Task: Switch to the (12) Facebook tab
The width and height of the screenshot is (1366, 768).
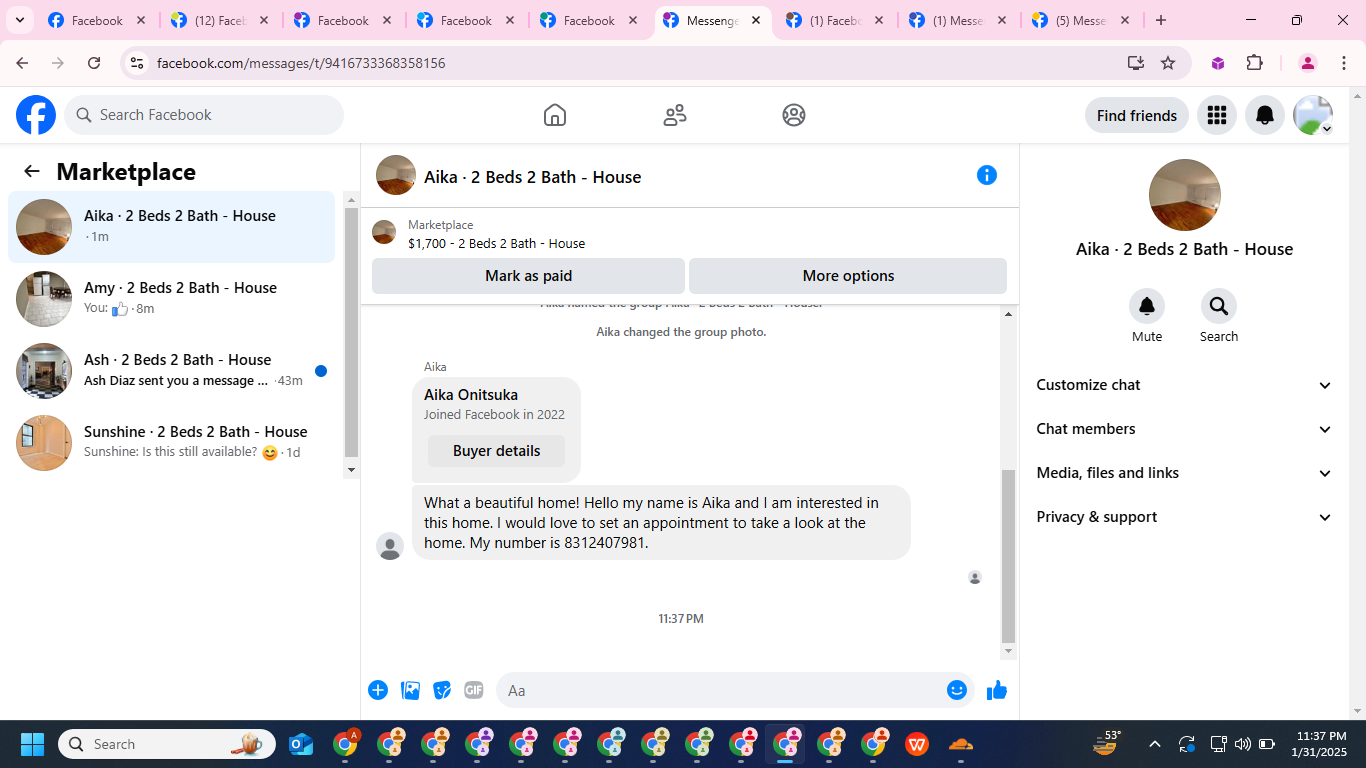Action: 219,20
